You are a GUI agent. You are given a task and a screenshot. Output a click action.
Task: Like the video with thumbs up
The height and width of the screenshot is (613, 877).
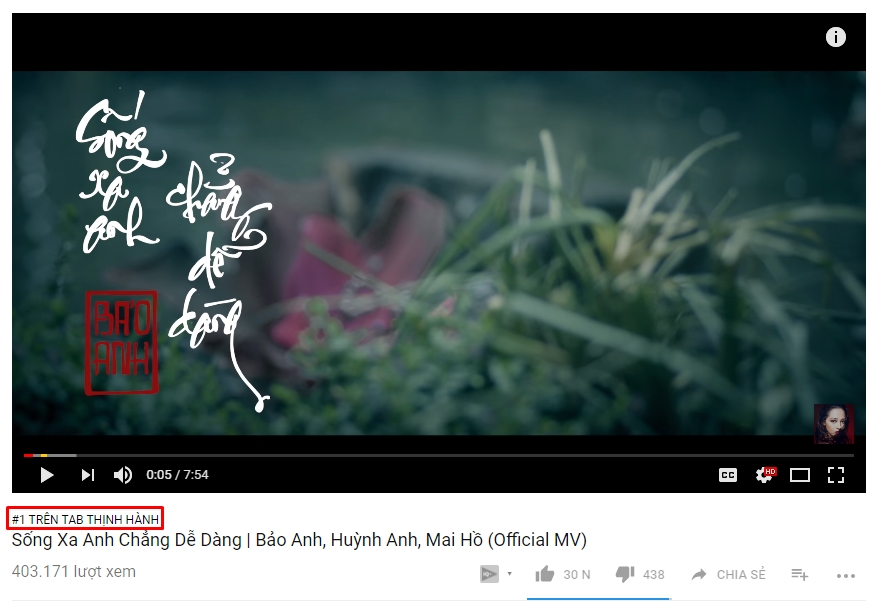point(545,574)
